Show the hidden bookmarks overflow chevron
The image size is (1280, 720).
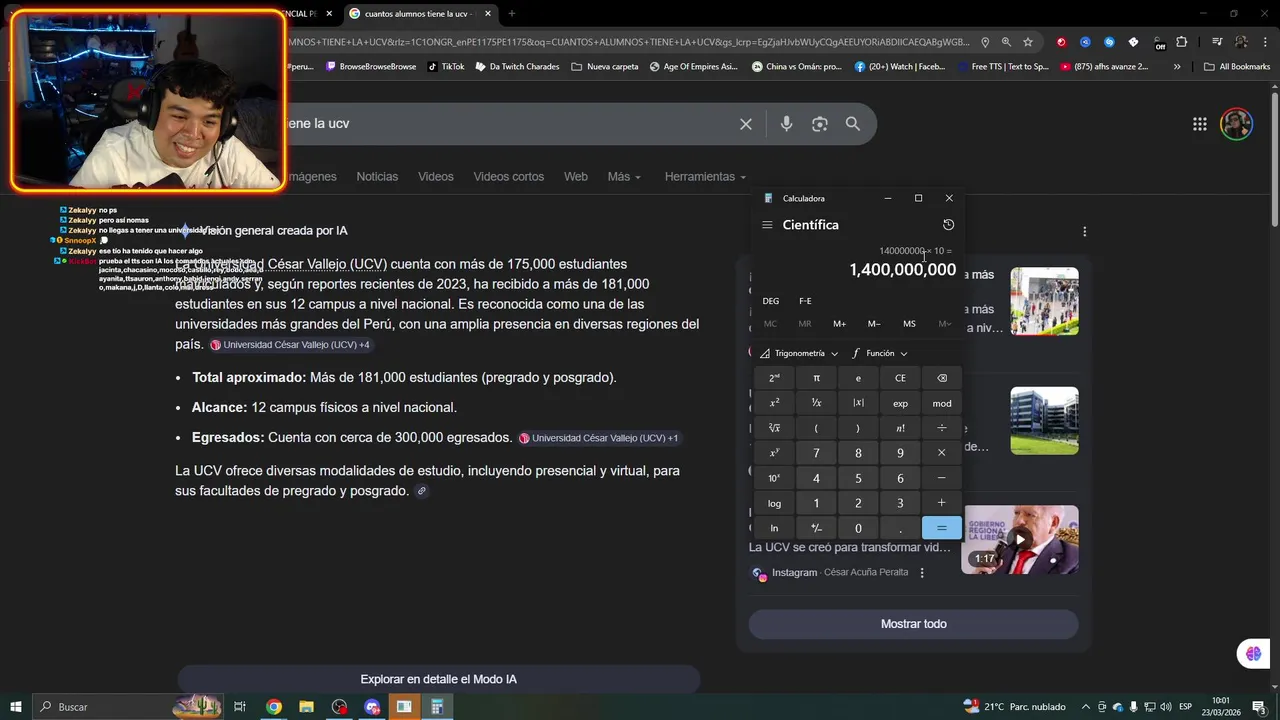(x=1177, y=67)
